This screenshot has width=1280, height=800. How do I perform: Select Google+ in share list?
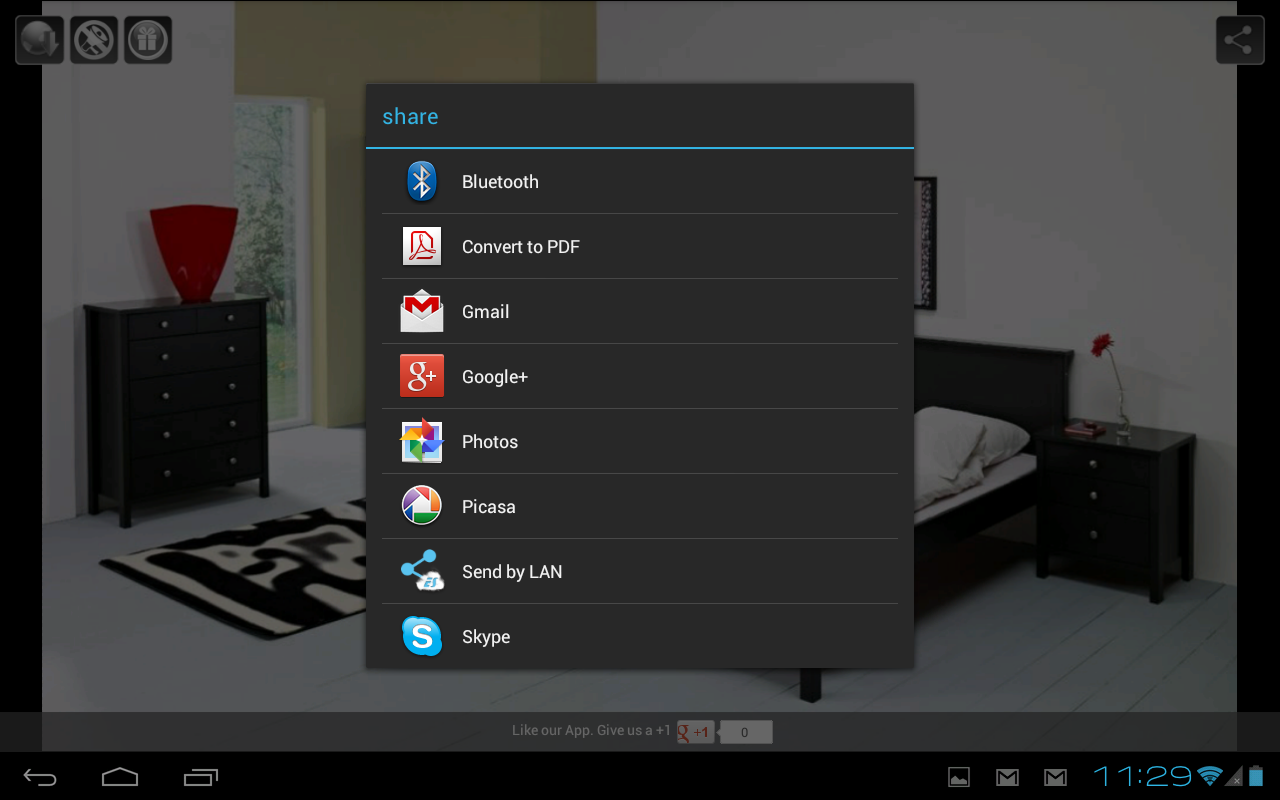coord(640,377)
